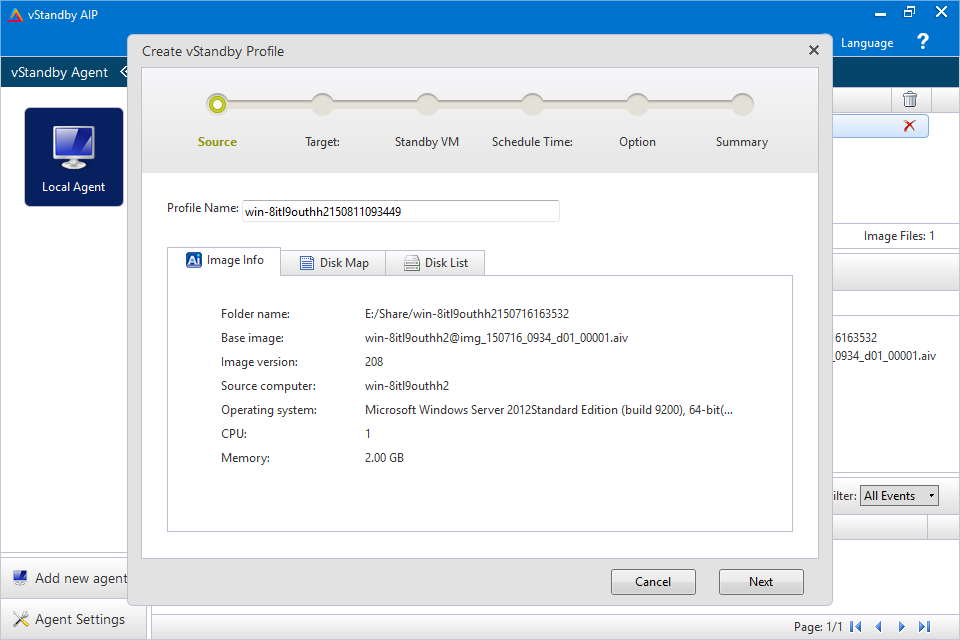Select the Summary wizard step circle
Image resolution: width=960 pixels, height=640 pixels.
click(741, 103)
